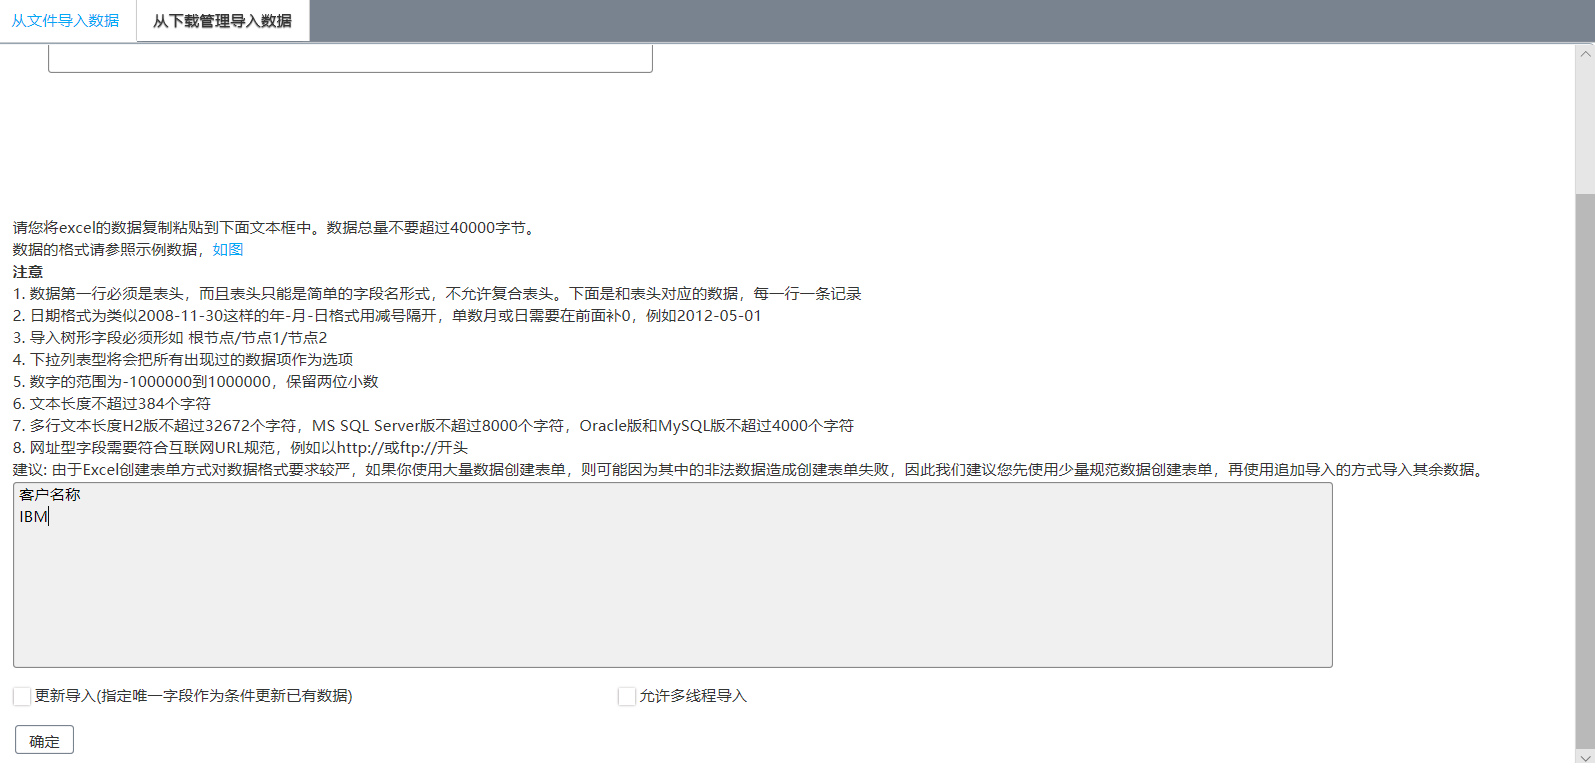This screenshot has height=763, width=1595.
Task: Click note 5 about number range
Action: pyautogui.click(x=196, y=382)
